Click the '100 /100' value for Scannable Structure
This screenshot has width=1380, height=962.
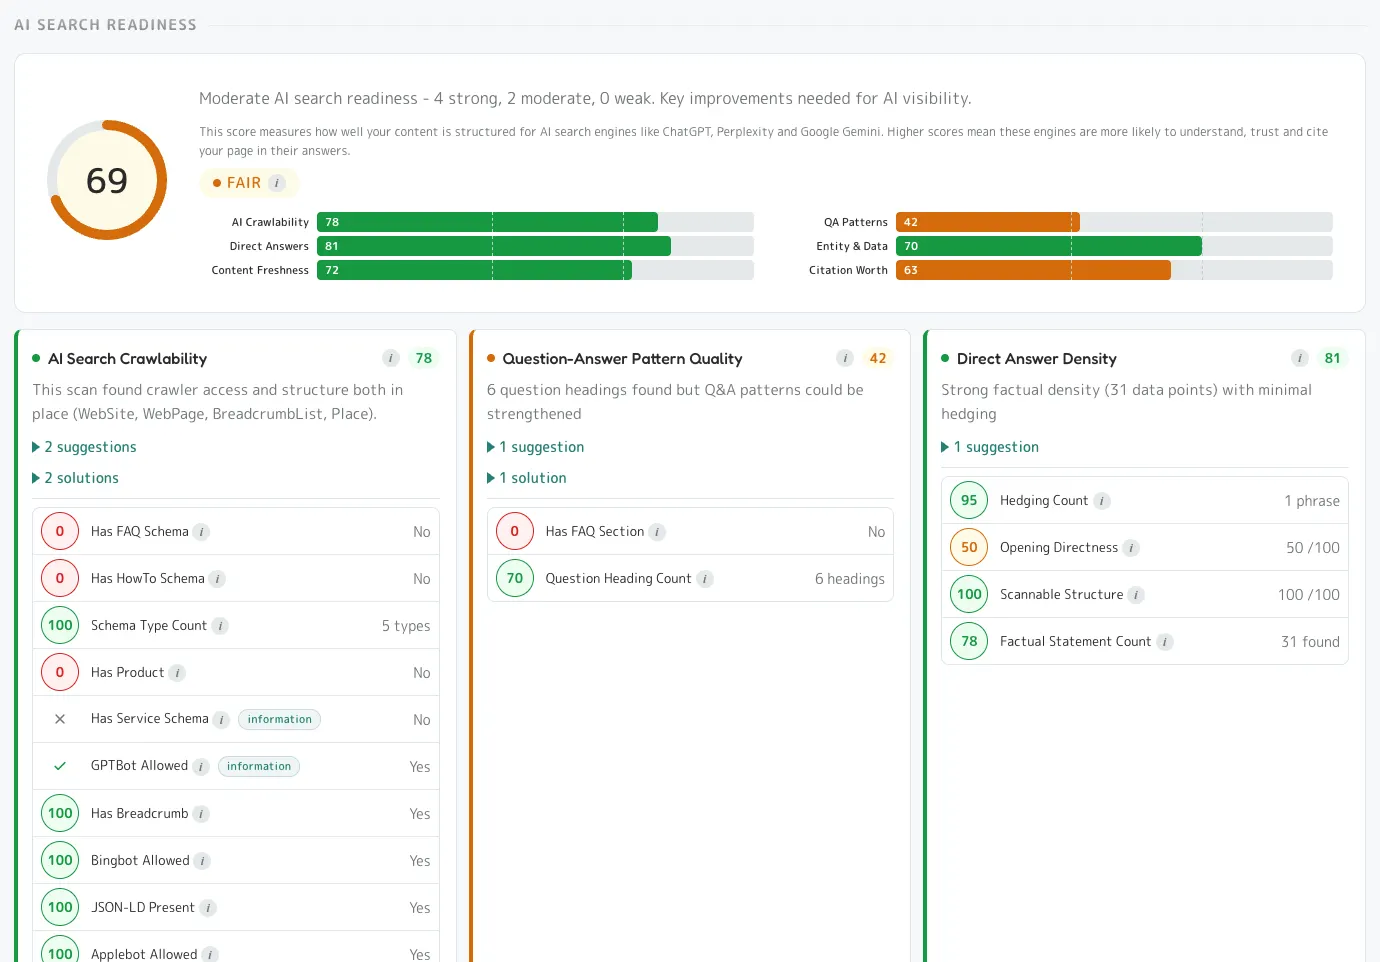[x=1309, y=595]
